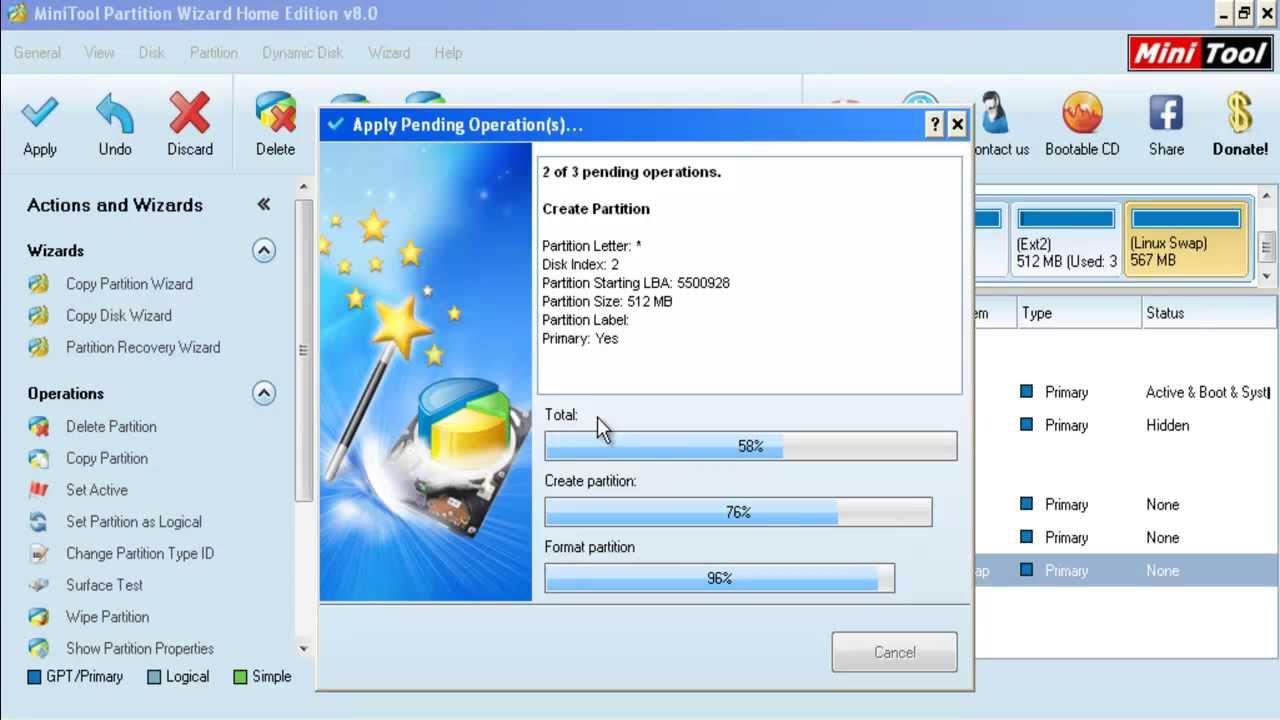
Task: Click the Surface Test icon
Action: point(38,585)
